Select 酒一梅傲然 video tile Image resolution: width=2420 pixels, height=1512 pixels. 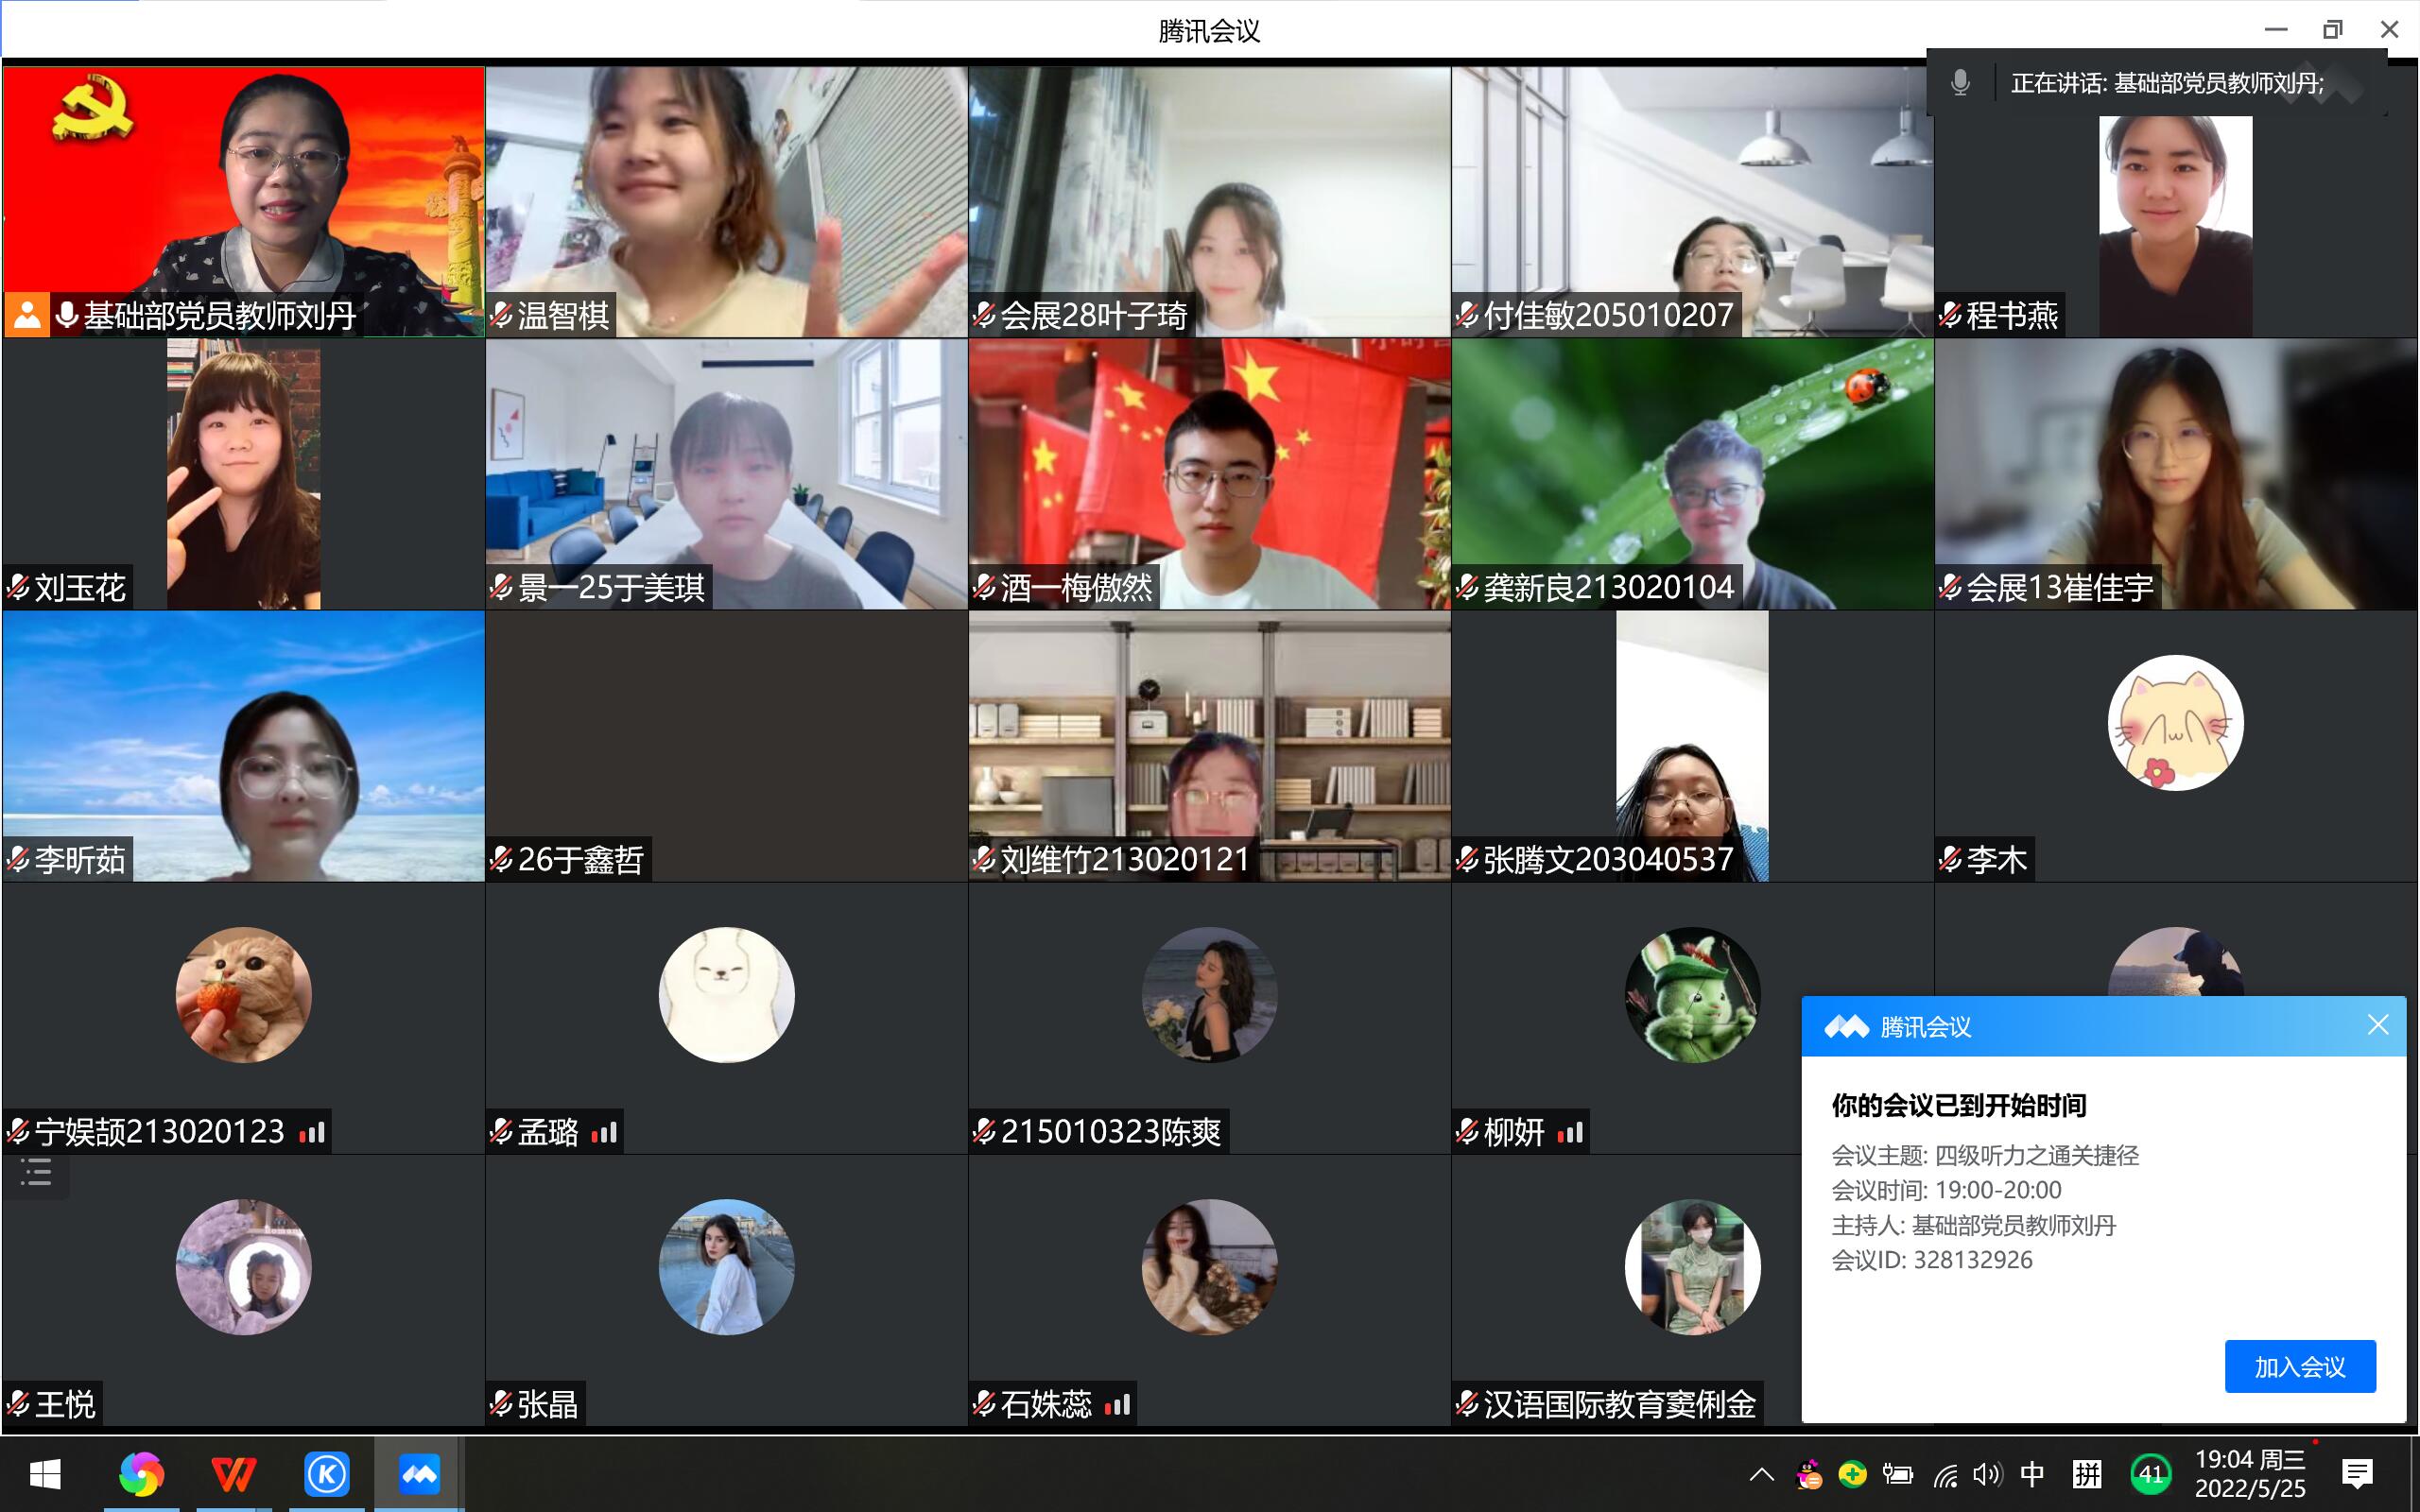coord(1209,474)
